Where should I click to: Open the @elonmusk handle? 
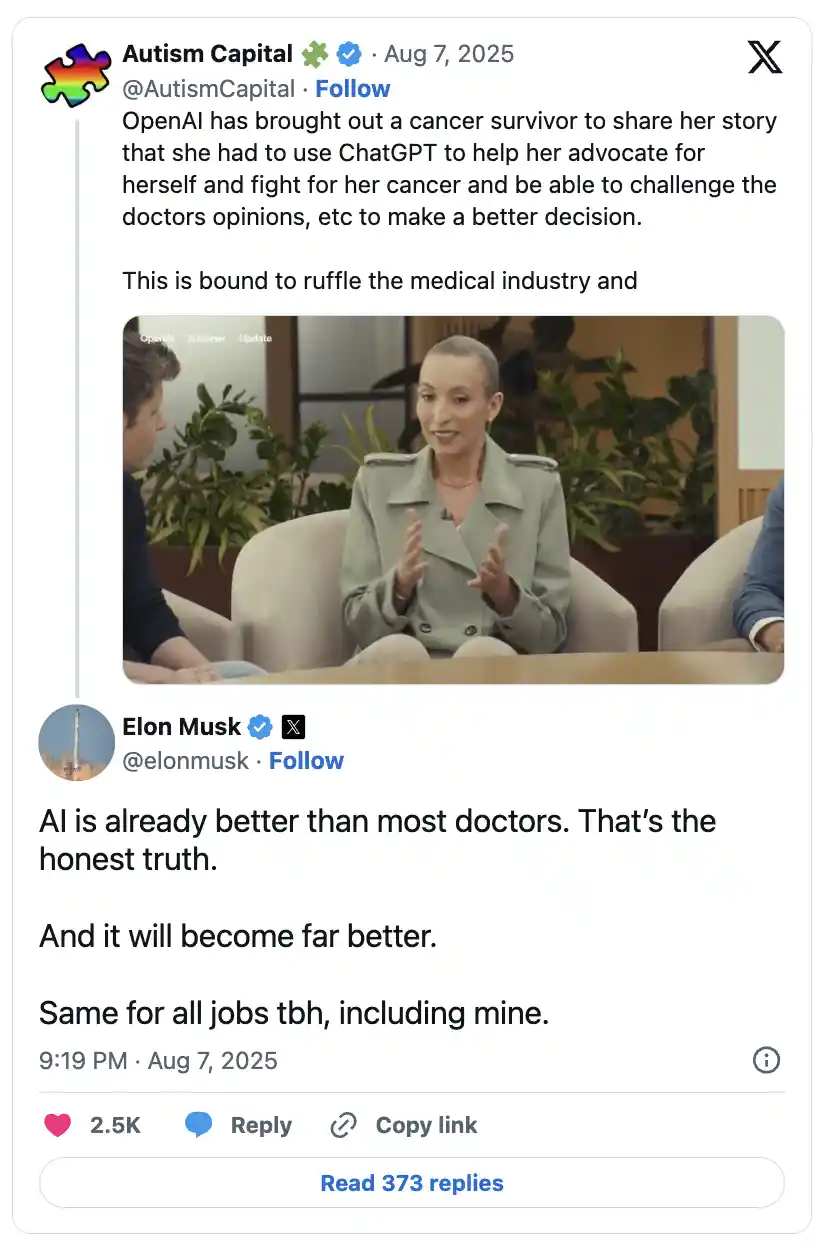click(x=185, y=761)
